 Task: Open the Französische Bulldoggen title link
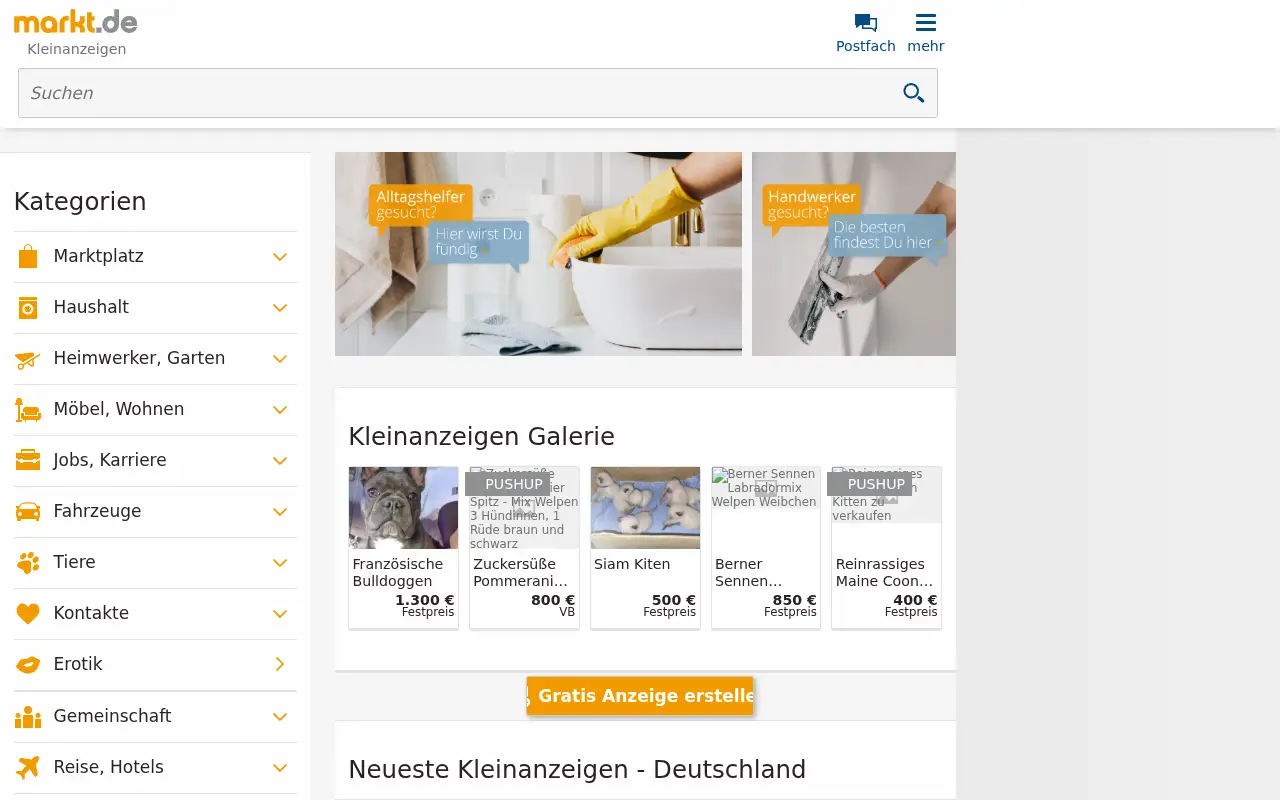pyautogui.click(x=397, y=572)
